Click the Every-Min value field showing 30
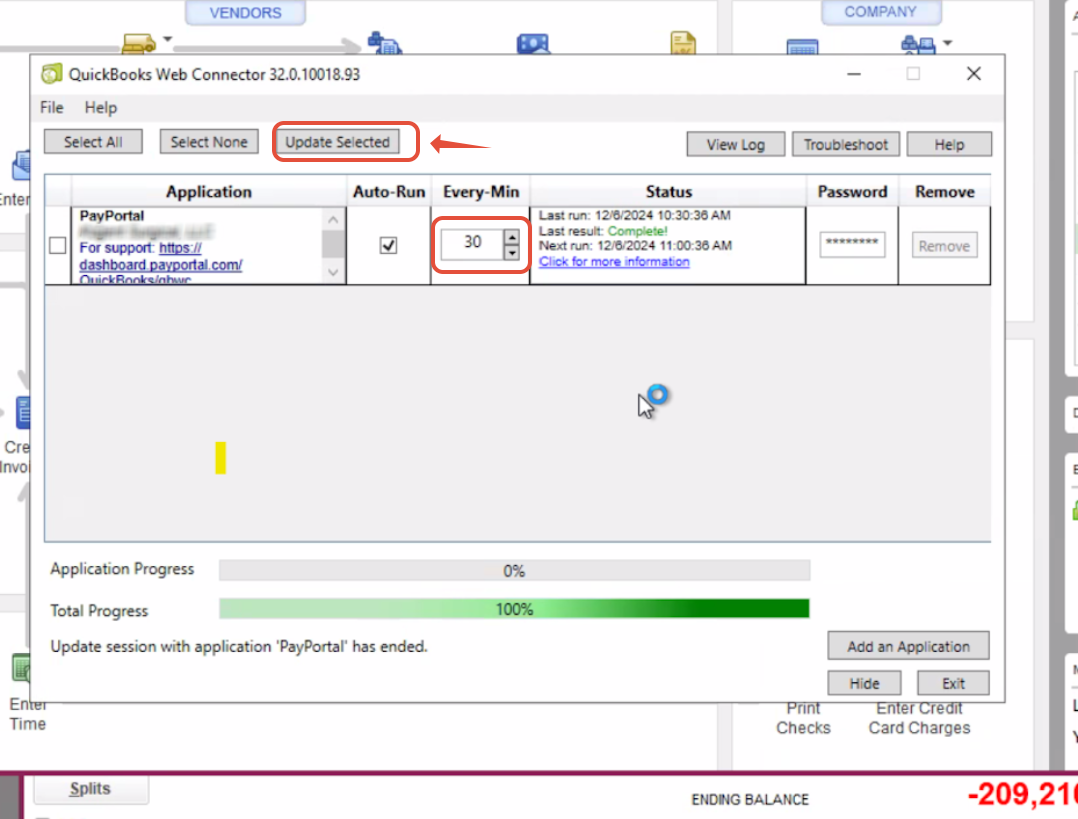 (x=473, y=243)
